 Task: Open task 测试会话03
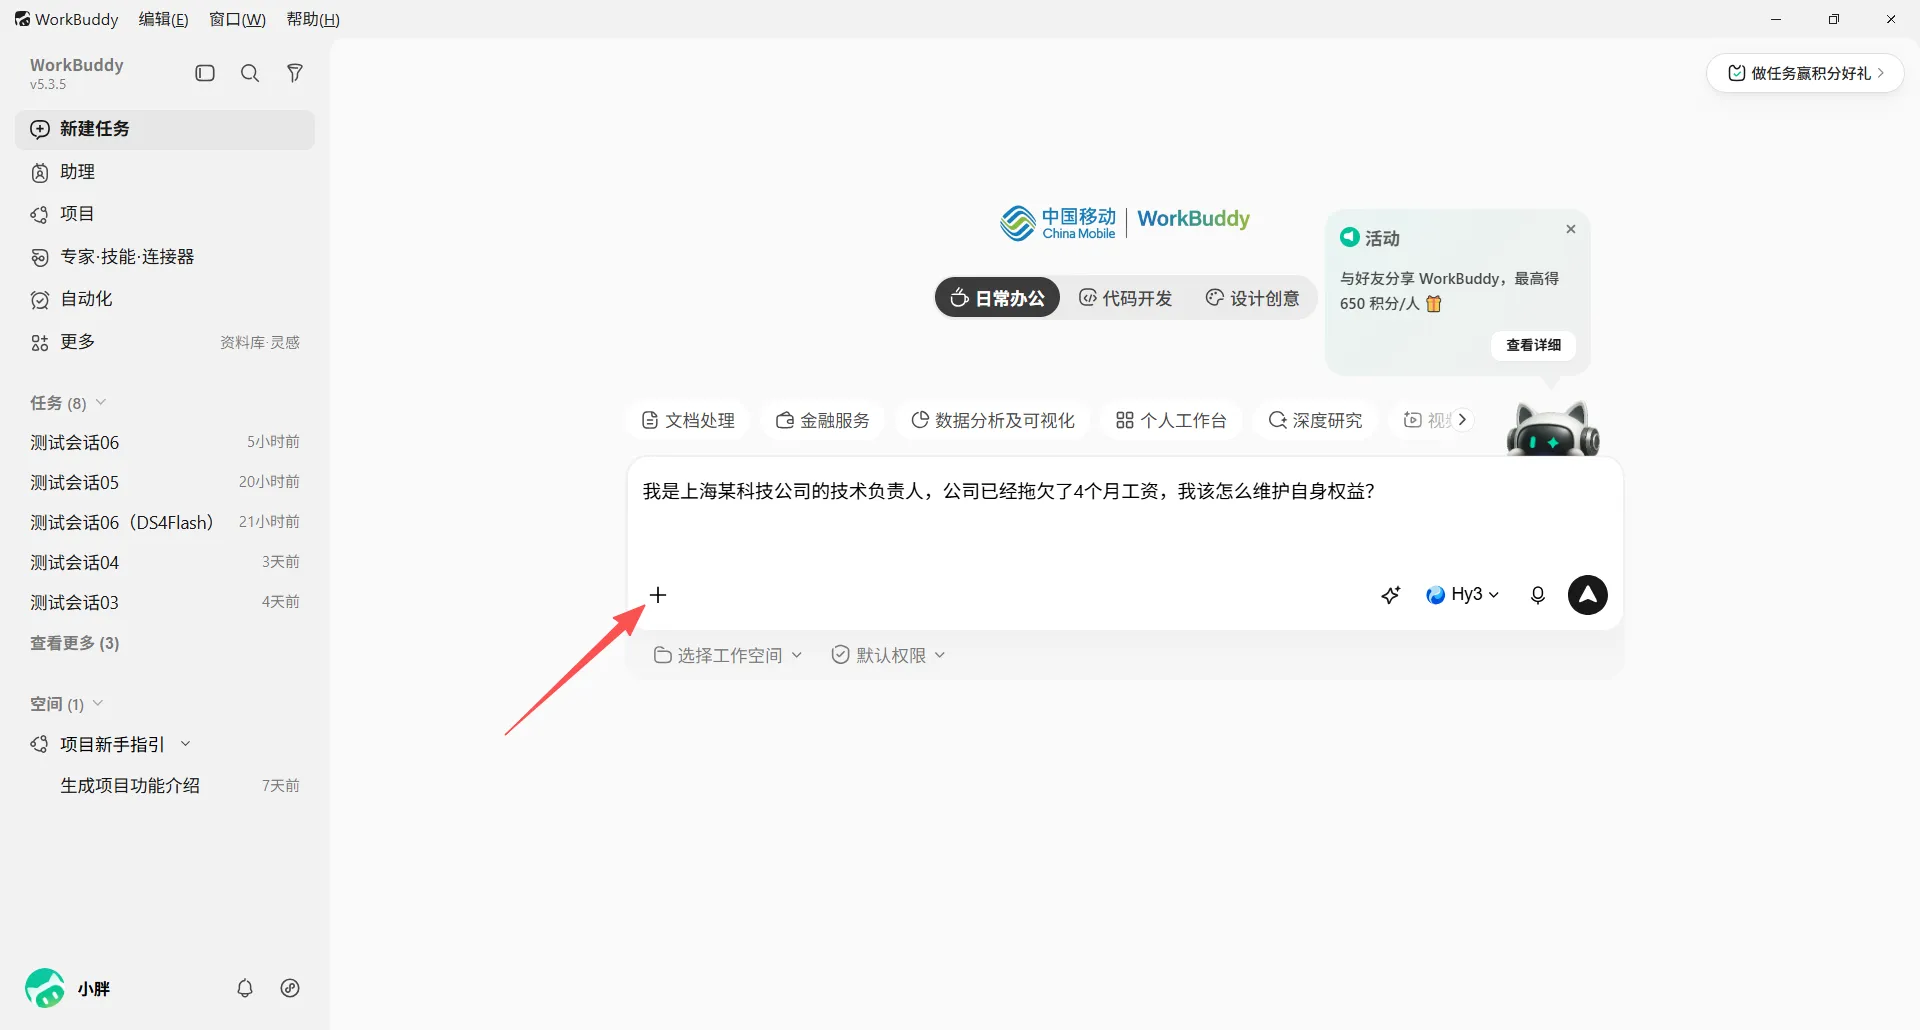click(165, 602)
